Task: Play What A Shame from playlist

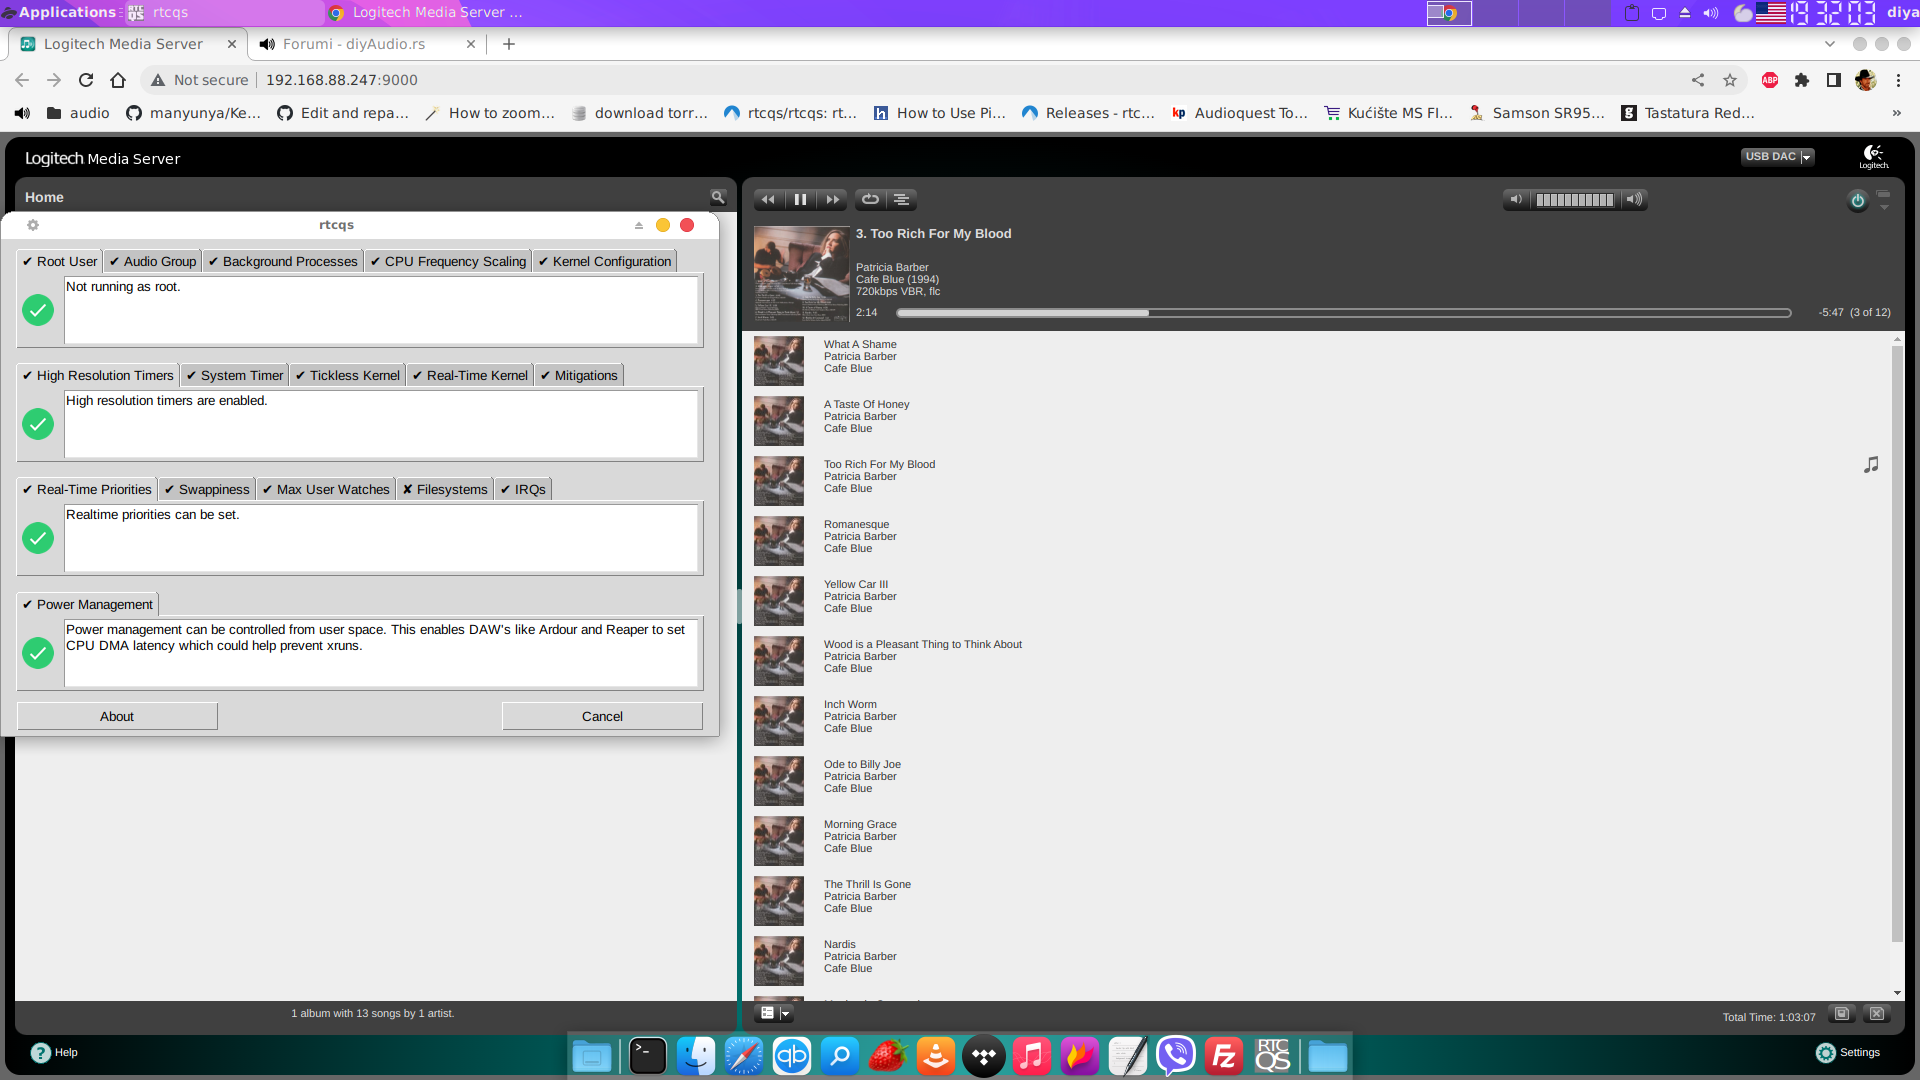Action: pyautogui.click(x=859, y=344)
